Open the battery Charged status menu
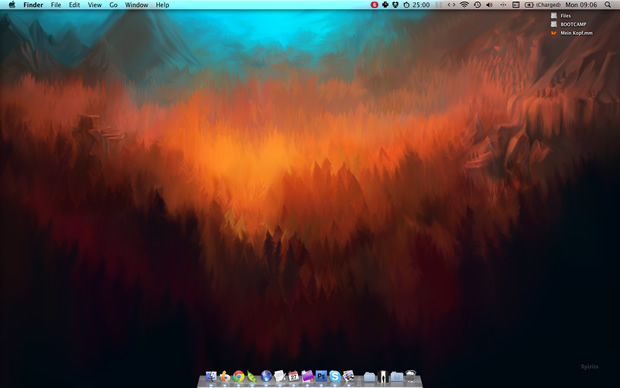The width and height of the screenshot is (620, 388). (x=544, y=5)
